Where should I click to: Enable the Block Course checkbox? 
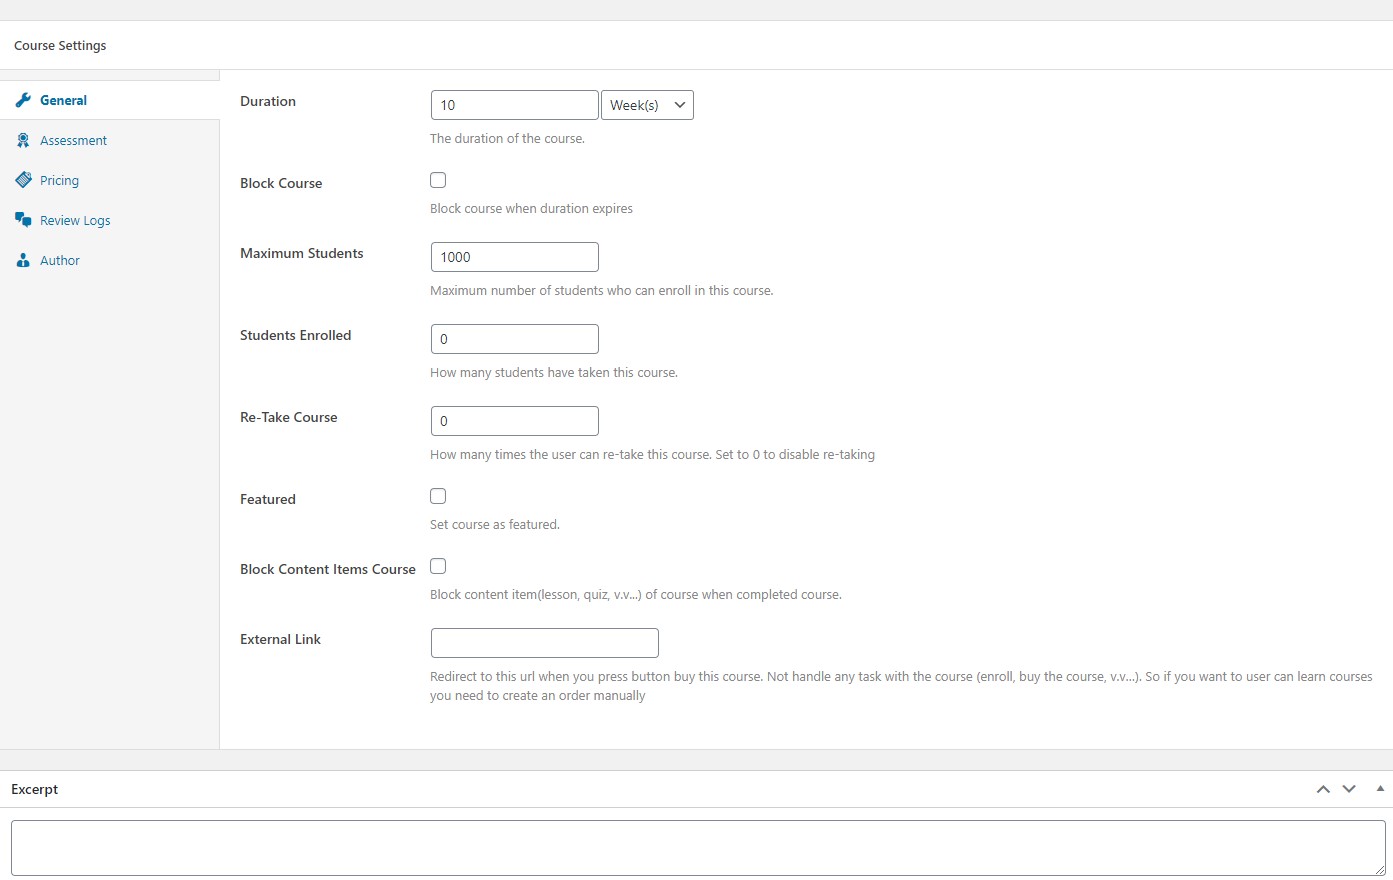(438, 180)
